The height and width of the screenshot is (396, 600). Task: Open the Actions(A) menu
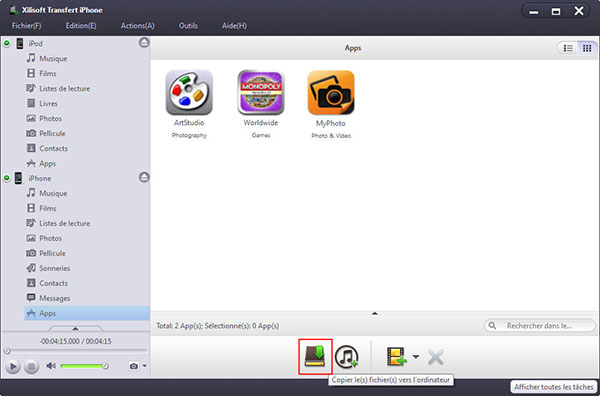(137, 26)
